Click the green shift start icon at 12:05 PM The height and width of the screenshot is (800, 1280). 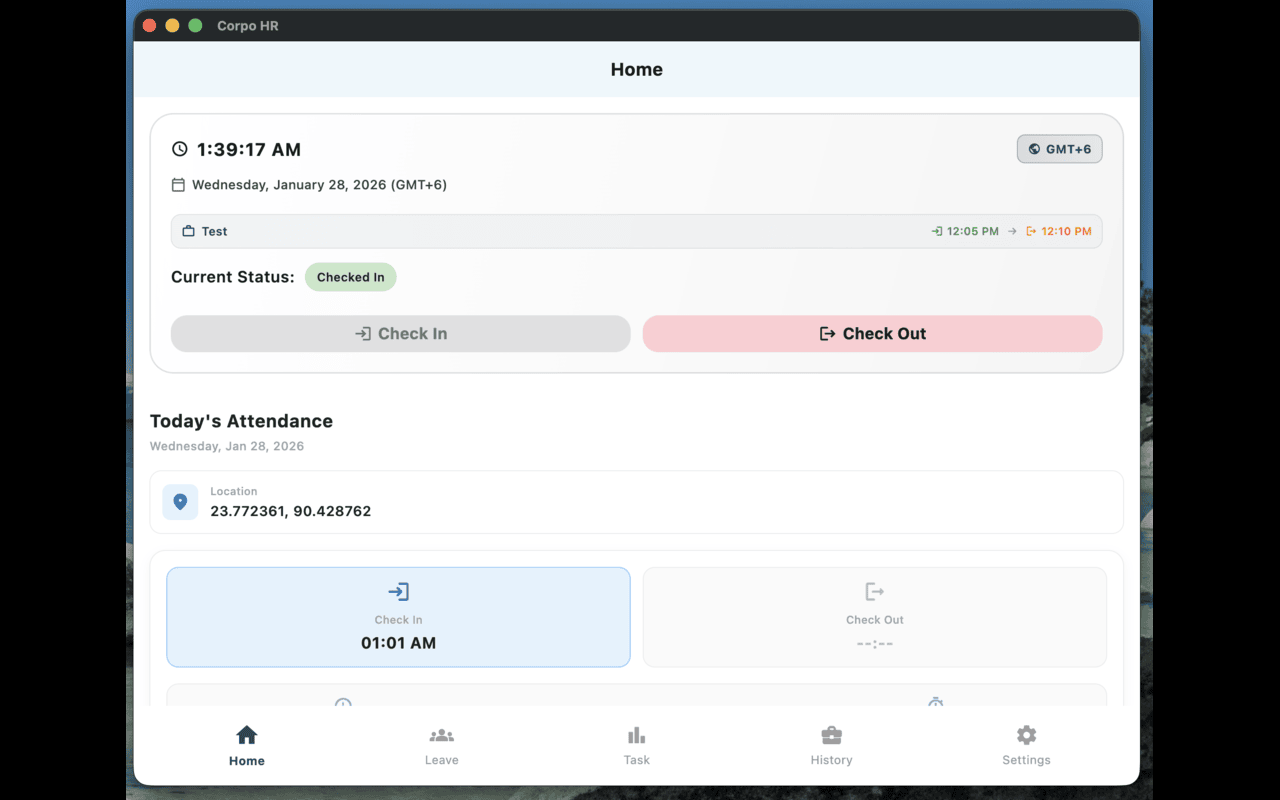(937, 231)
